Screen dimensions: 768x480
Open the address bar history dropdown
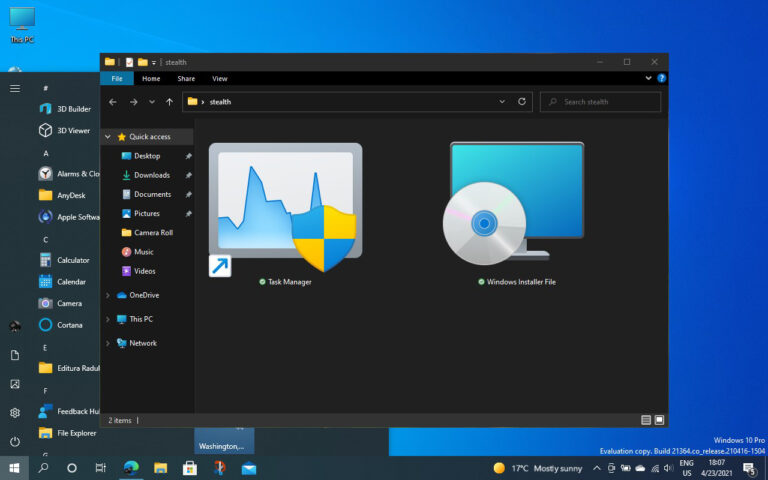point(503,101)
